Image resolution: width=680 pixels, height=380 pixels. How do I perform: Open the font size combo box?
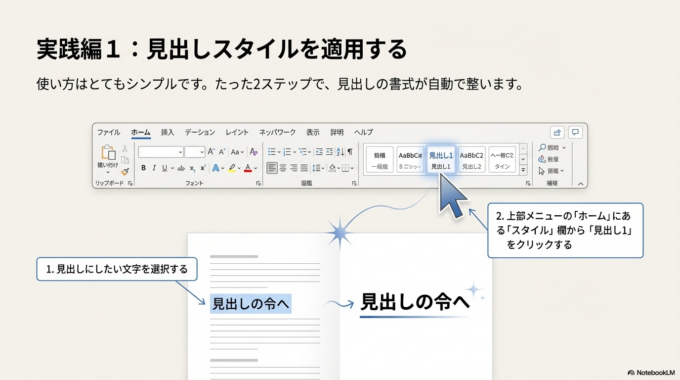click(194, 152)
